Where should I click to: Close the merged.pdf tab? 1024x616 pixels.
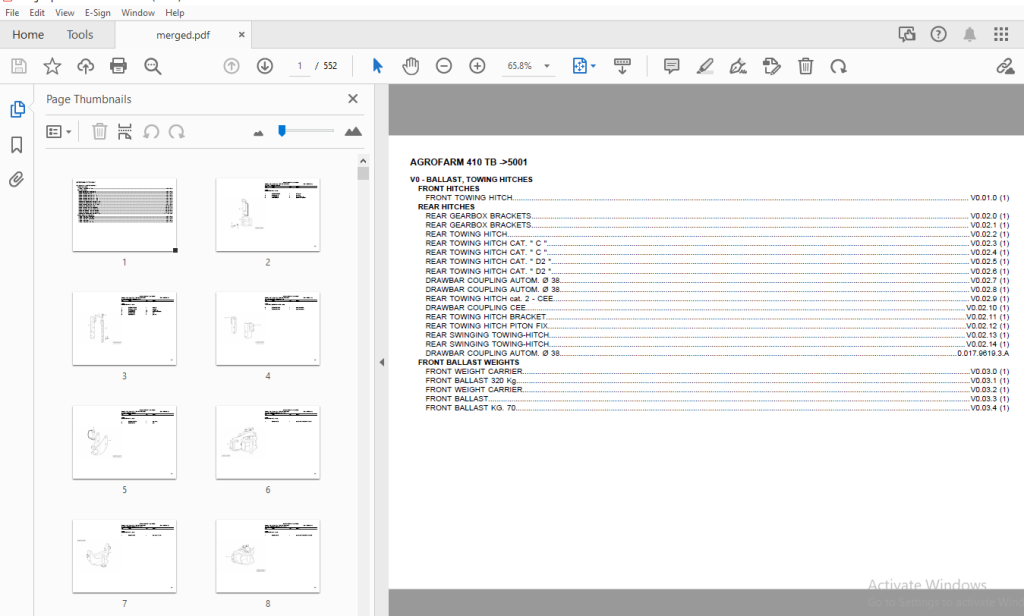[x=242, y=35]
